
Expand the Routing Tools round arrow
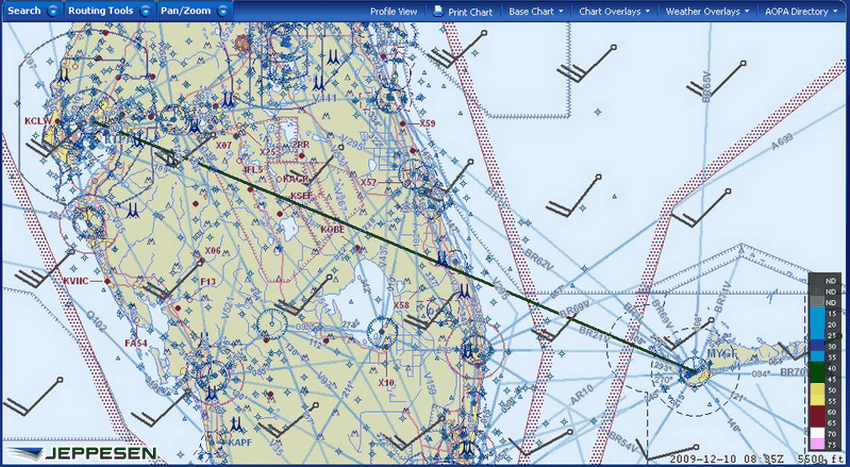click(x=145, y=11)
